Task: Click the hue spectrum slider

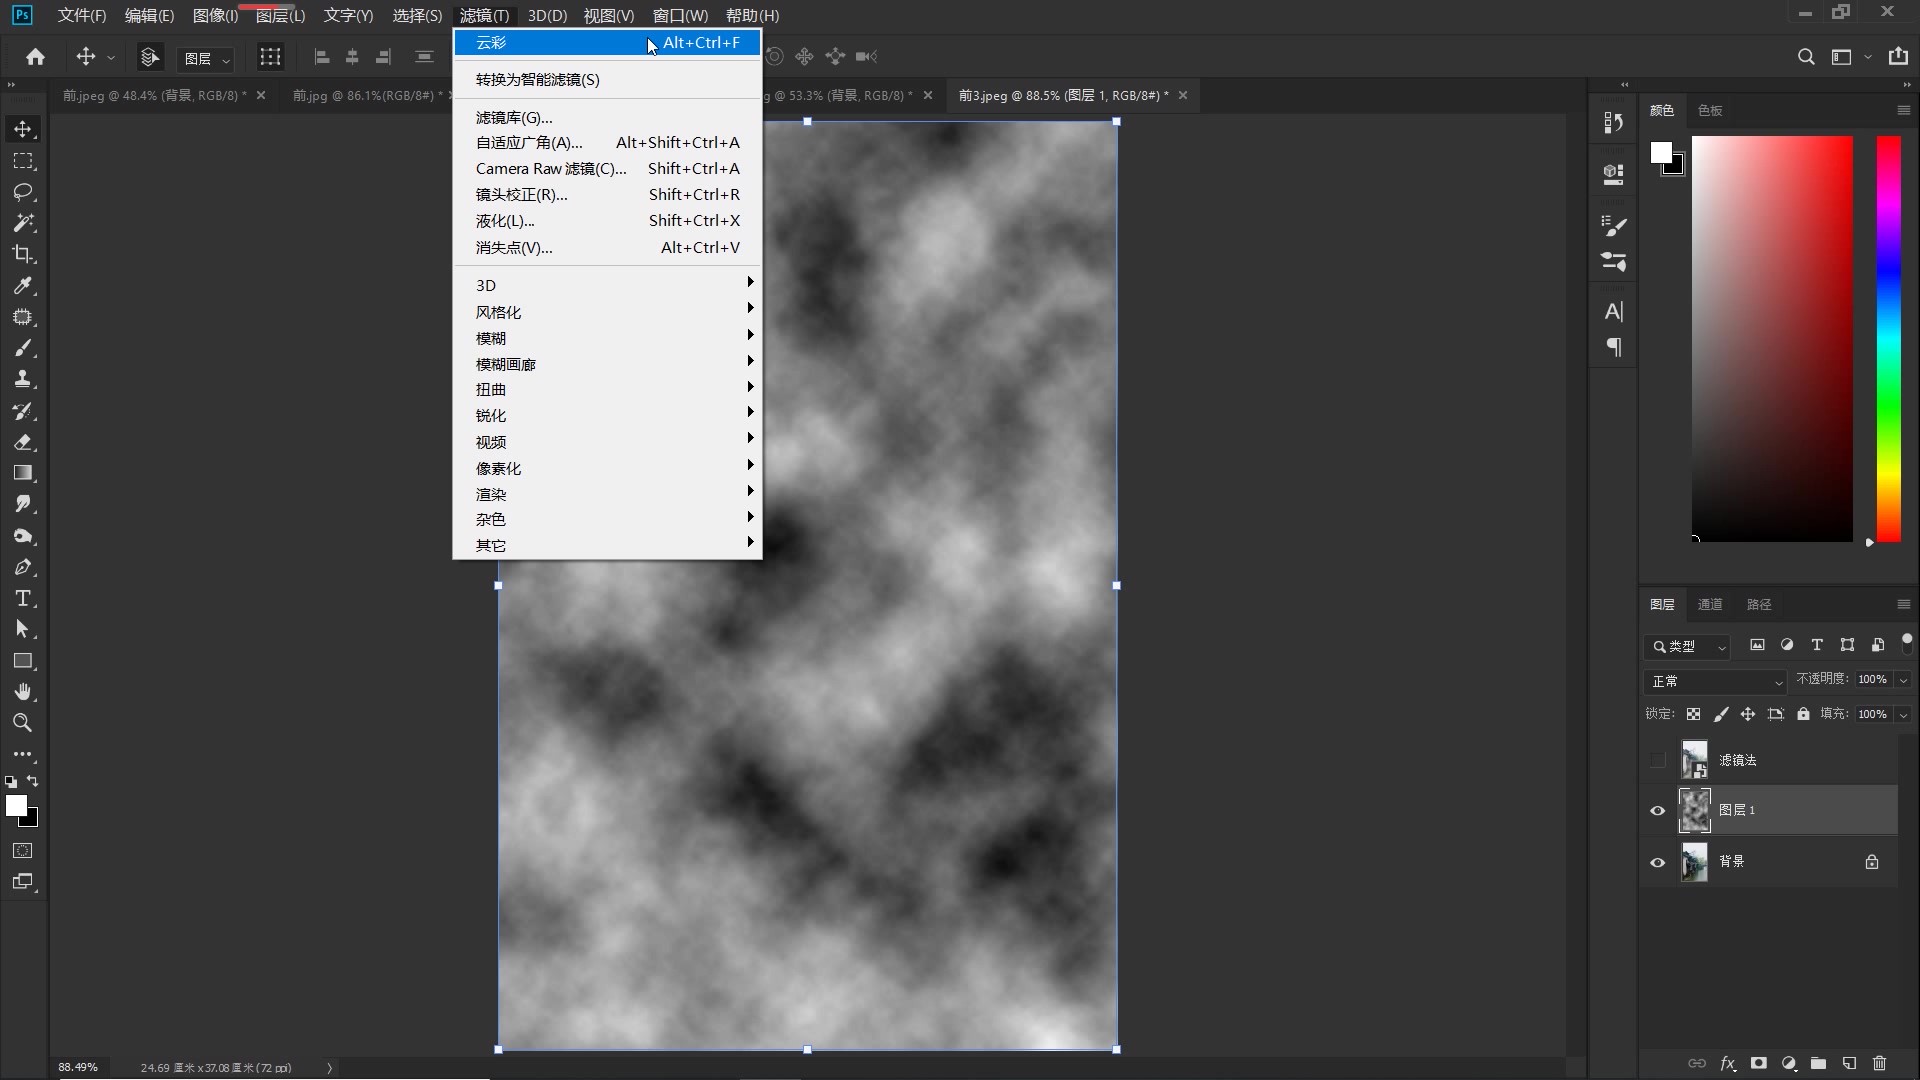Action: point(1888,339)
